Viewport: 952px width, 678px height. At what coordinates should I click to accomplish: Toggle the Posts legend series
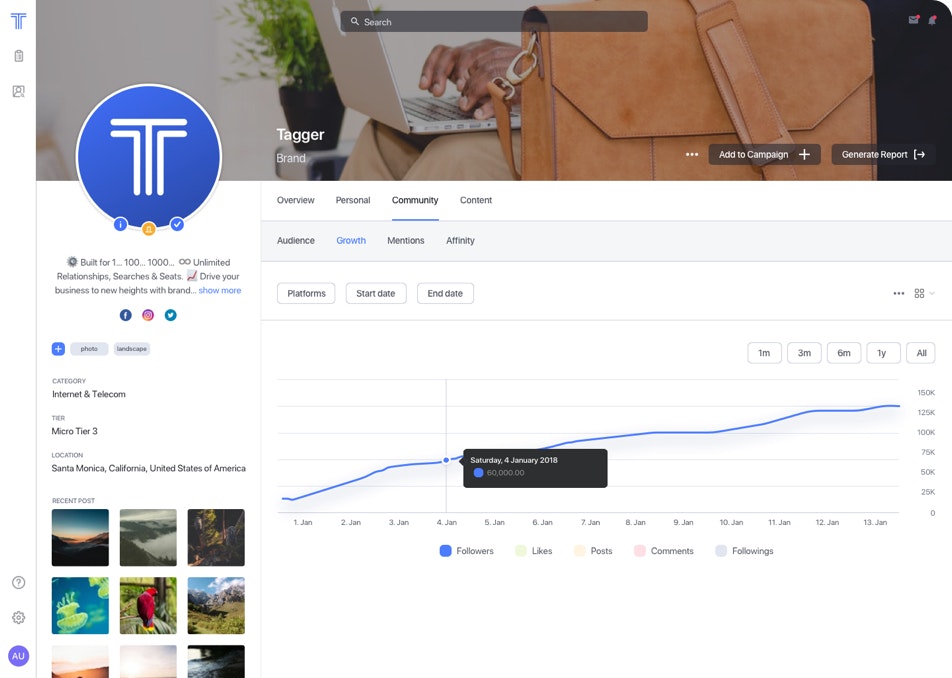point(593,551)
